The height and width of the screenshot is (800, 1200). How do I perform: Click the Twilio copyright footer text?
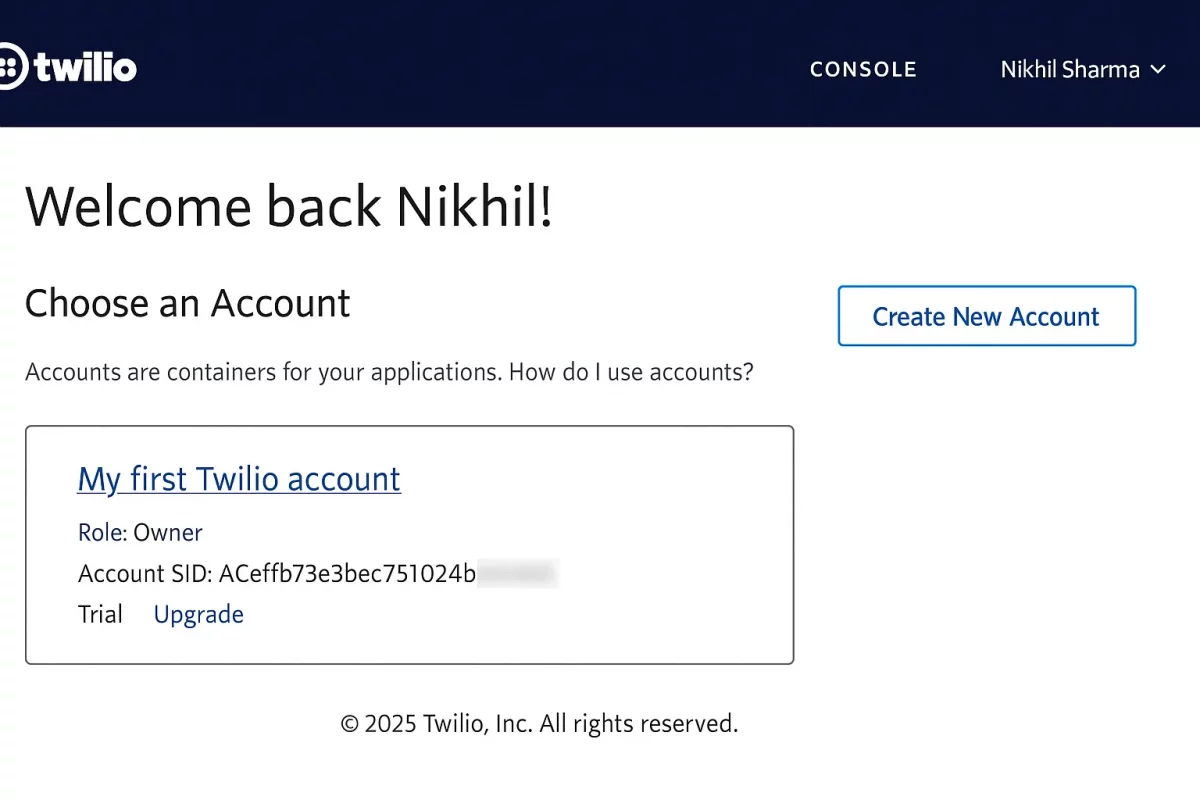(x=538, y=722)
